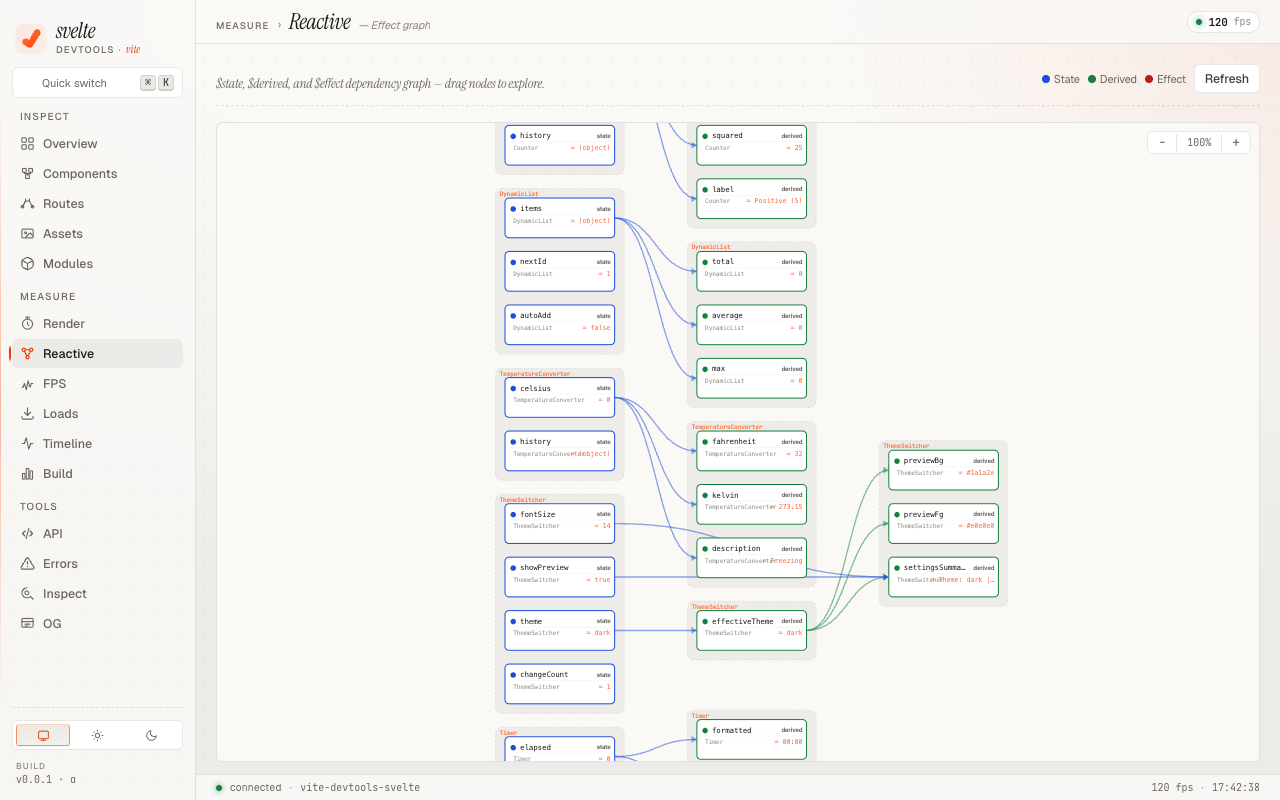Viewport: 1280px width, 800px height.
Task: Select the items state node
Action: click(x=560, y=218)
